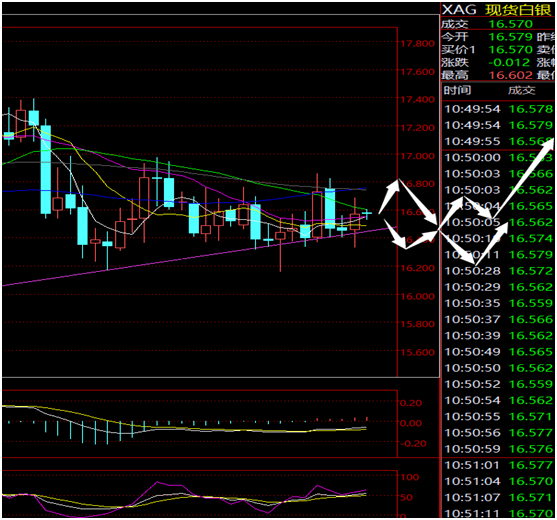
Task: Click the 16.572 price at 10:50:28
Action: point(531,271)
